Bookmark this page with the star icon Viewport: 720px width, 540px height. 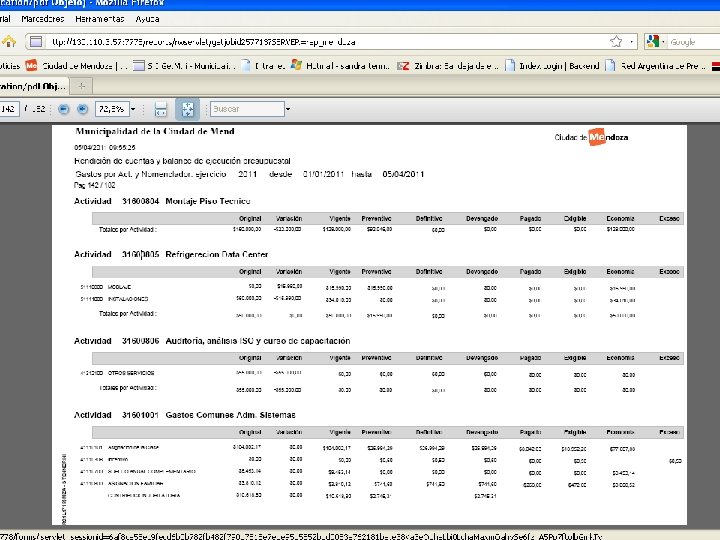616,42
